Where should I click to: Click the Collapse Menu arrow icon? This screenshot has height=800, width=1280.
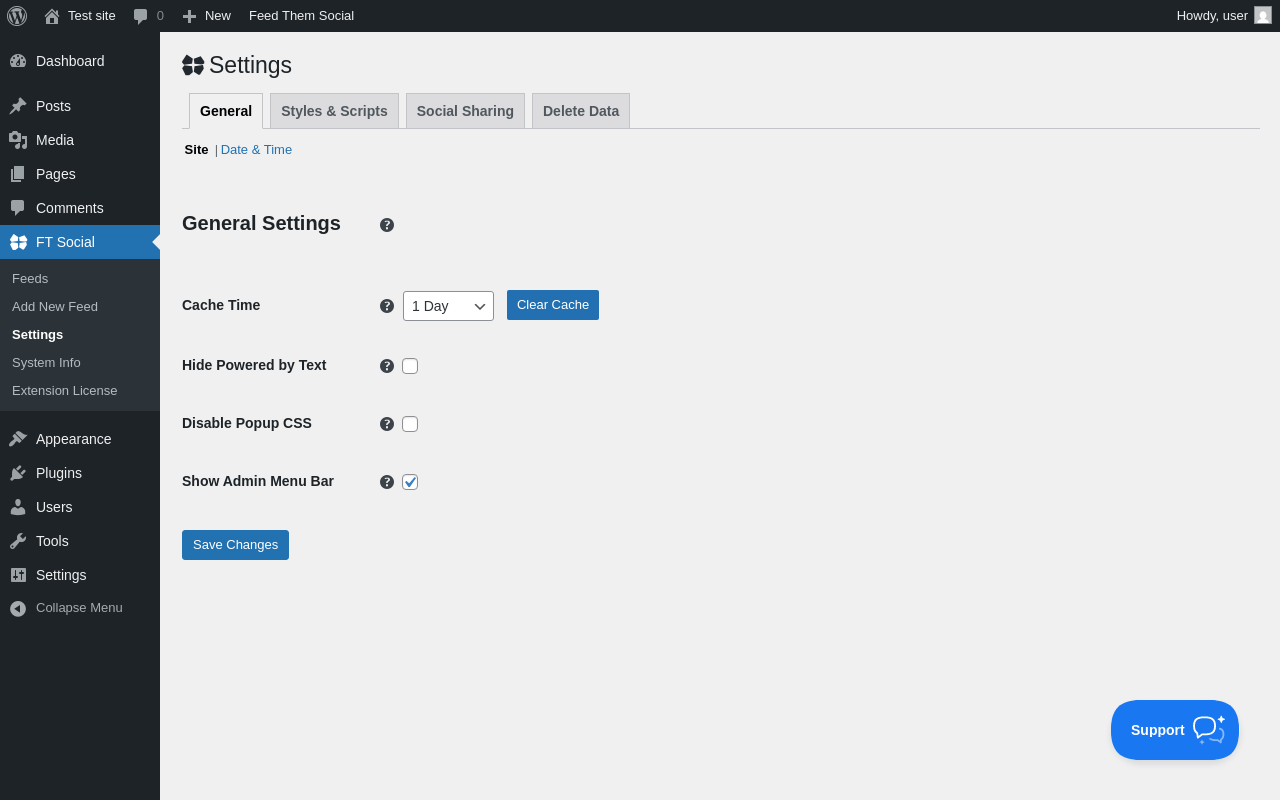coord(18,608)
